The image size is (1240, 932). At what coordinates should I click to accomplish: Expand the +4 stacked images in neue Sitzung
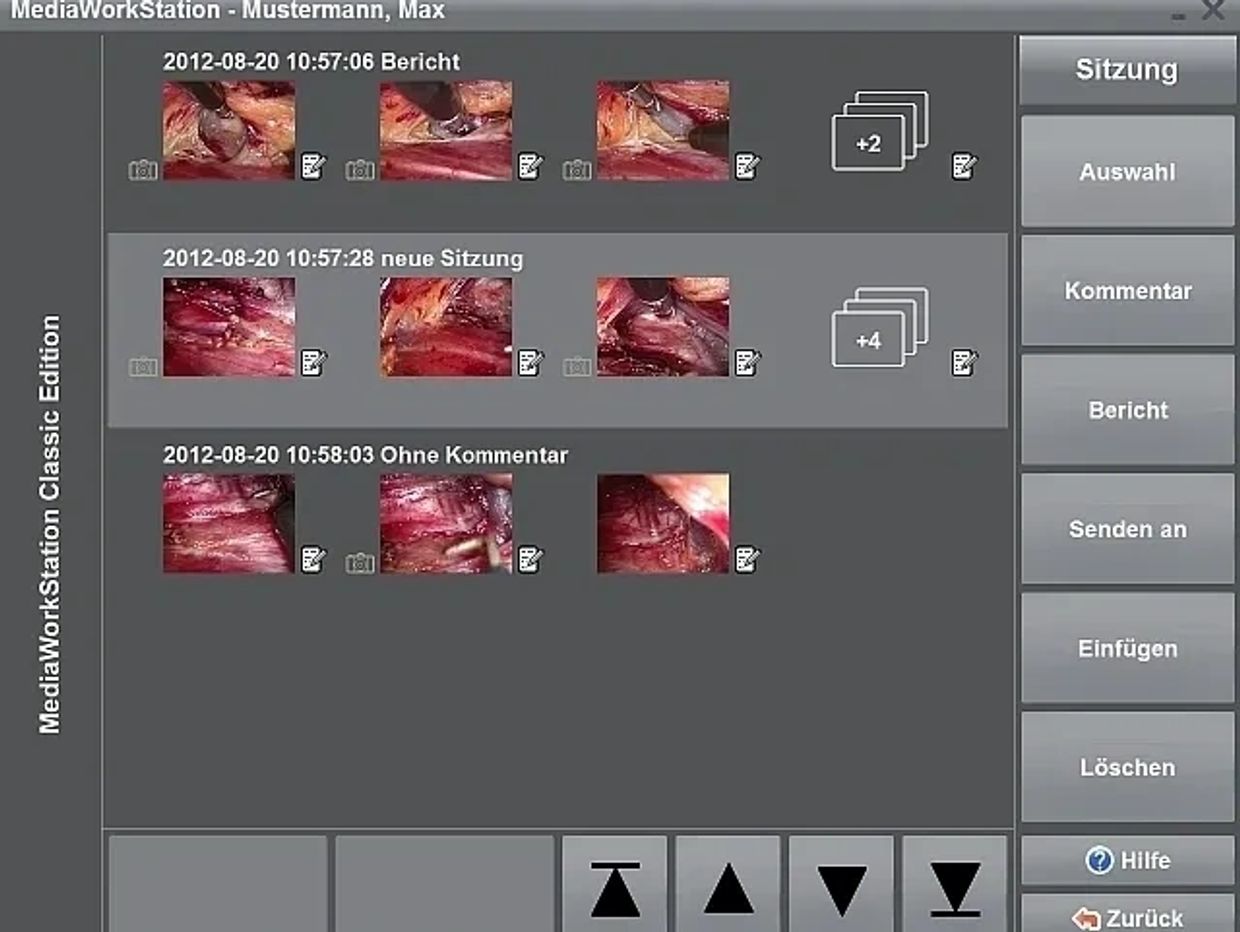(x=879, y=328)
